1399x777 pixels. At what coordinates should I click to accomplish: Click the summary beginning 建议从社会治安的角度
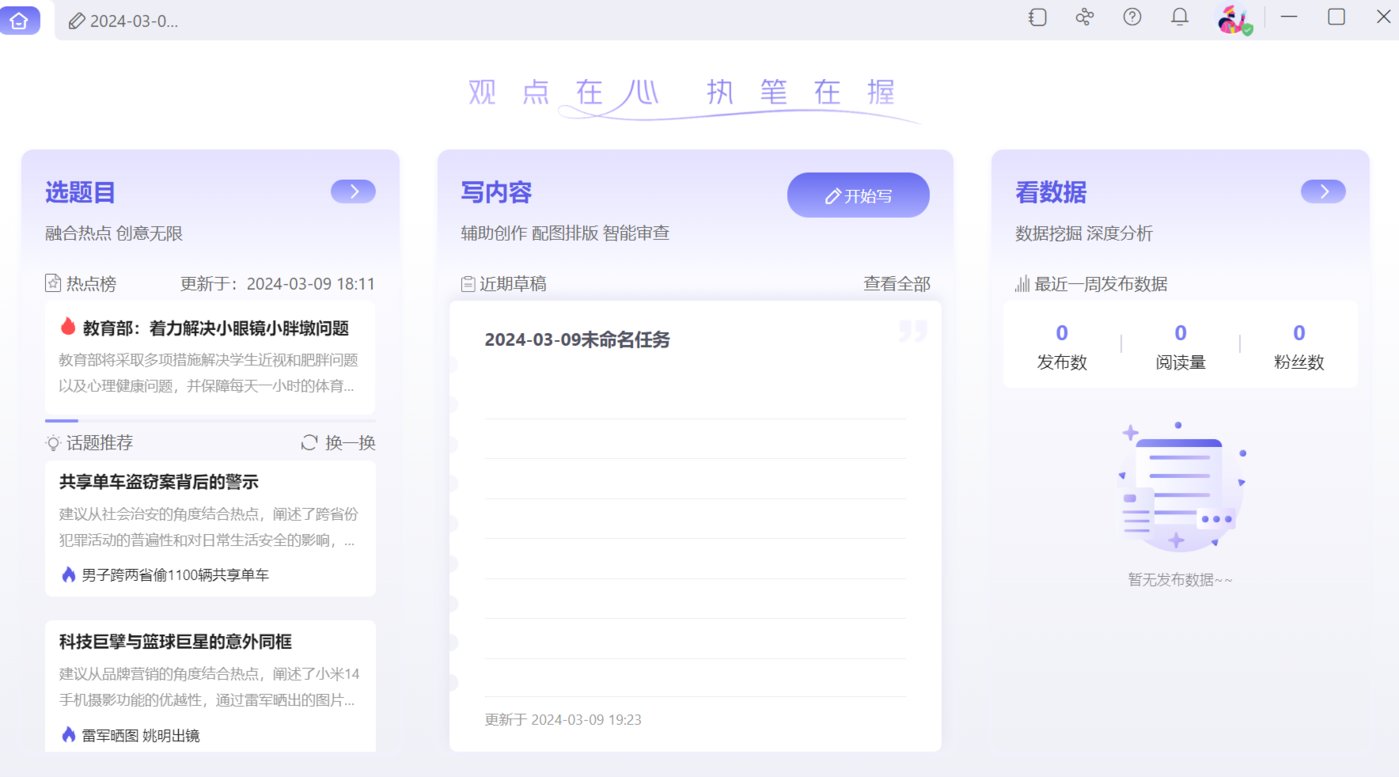point(208,527)
